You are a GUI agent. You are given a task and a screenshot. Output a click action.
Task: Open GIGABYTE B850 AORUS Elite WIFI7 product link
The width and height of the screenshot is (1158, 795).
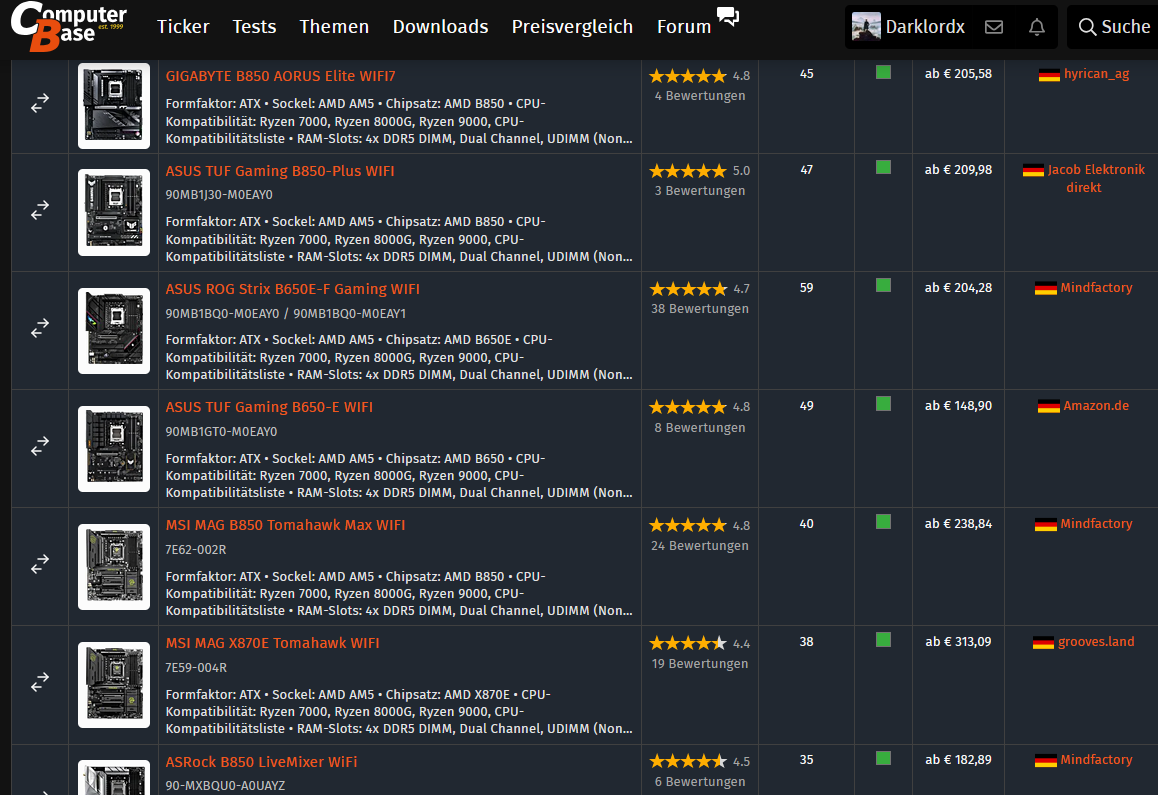point(281,76)
